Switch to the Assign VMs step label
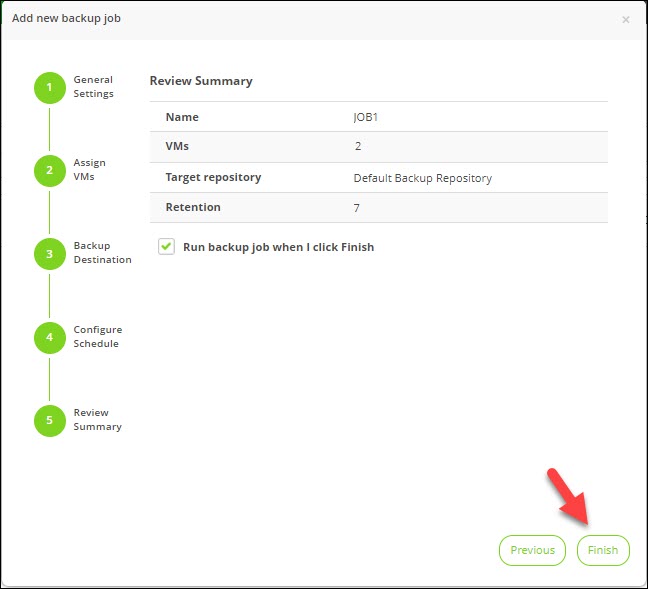 pyautogui.click(x=89, y=170)
